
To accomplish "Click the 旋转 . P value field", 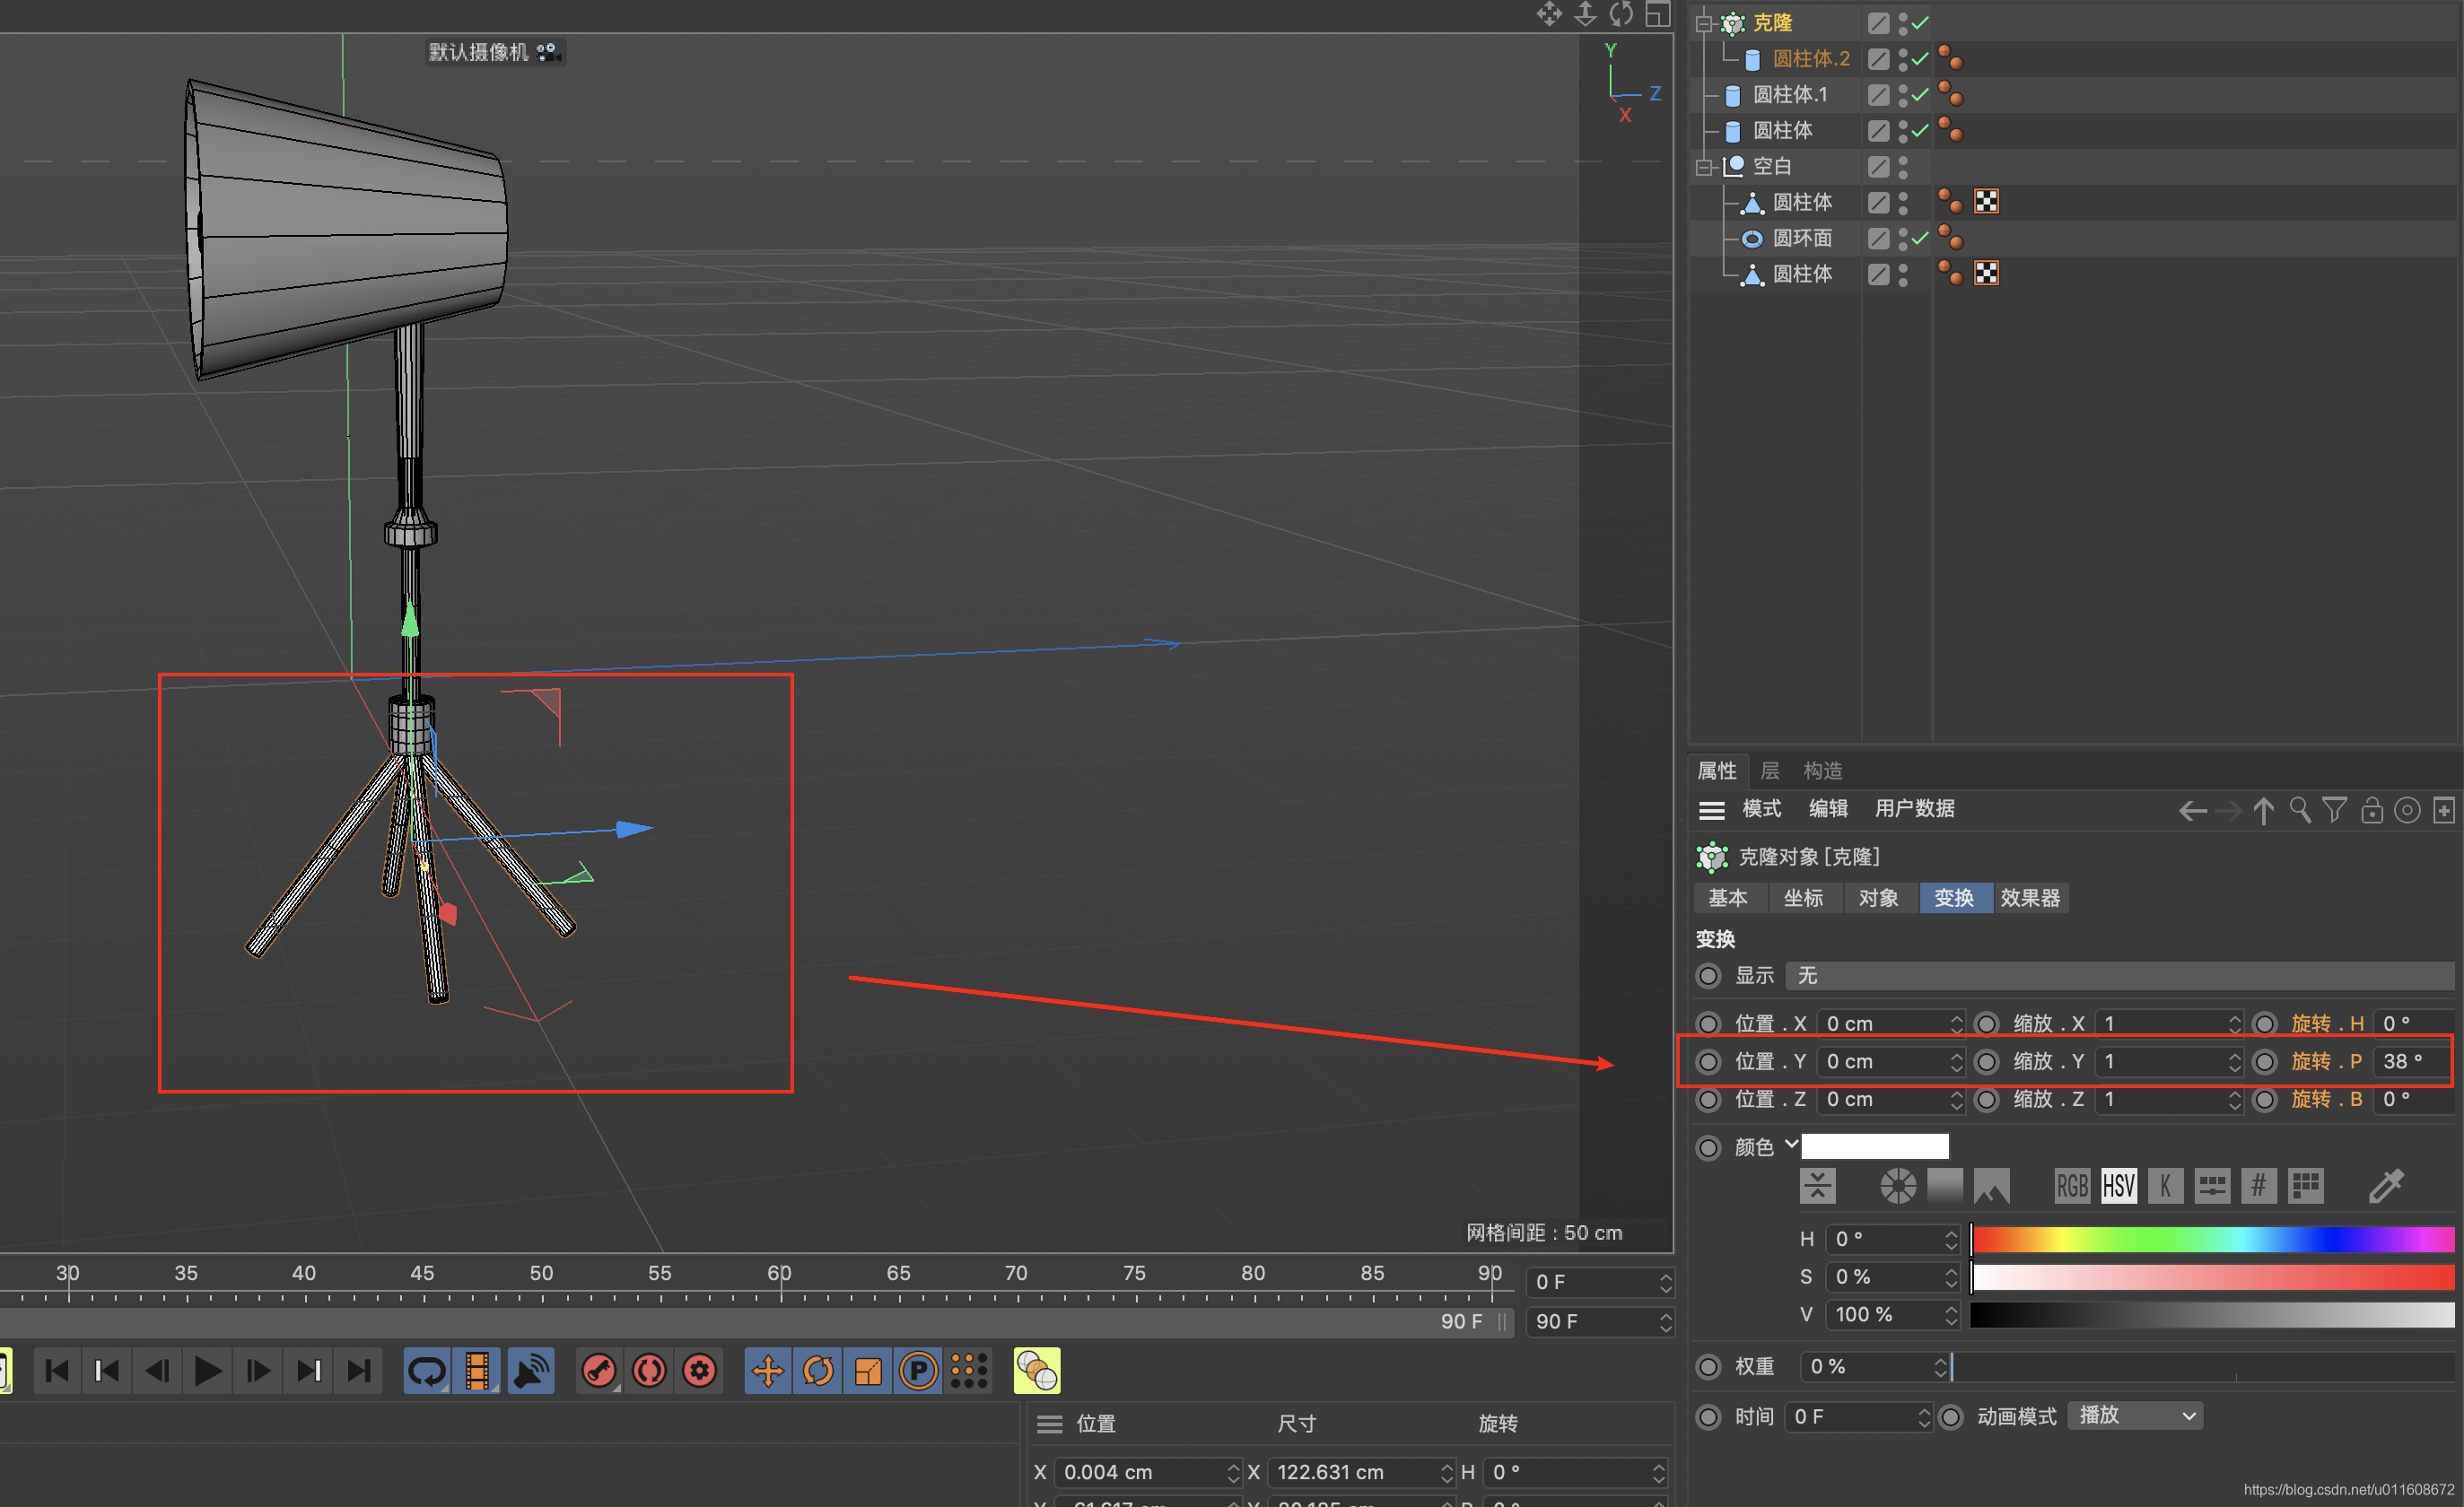I will pos(2410,1061).
